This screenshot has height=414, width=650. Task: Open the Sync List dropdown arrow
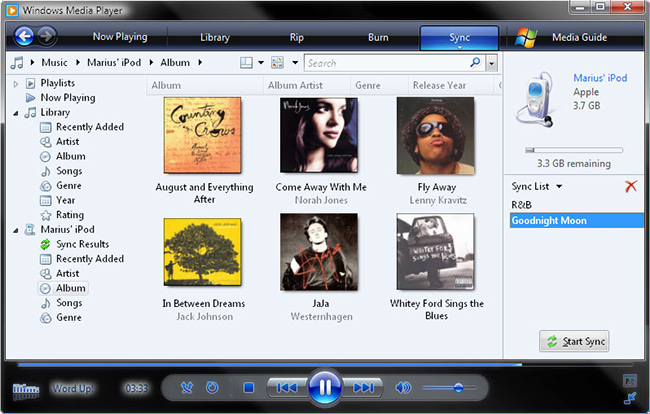pos(560,187)
